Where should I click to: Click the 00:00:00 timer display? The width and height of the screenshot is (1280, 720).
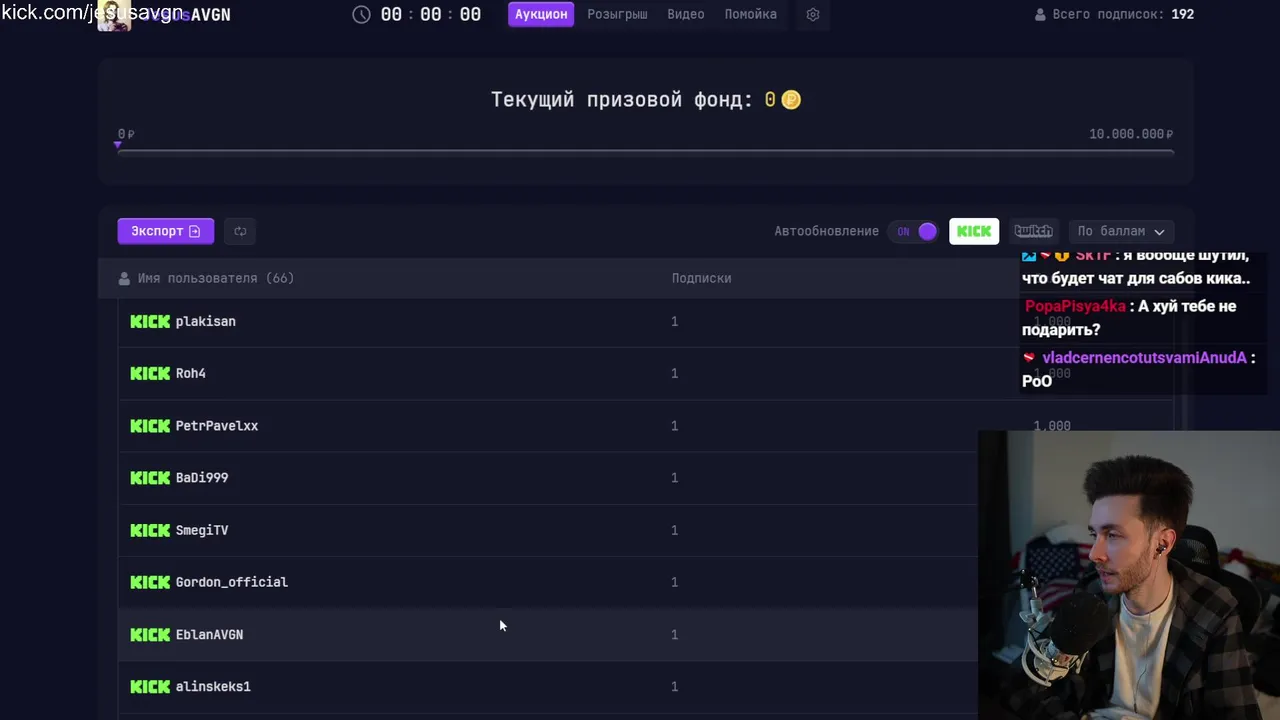[430, 15]
